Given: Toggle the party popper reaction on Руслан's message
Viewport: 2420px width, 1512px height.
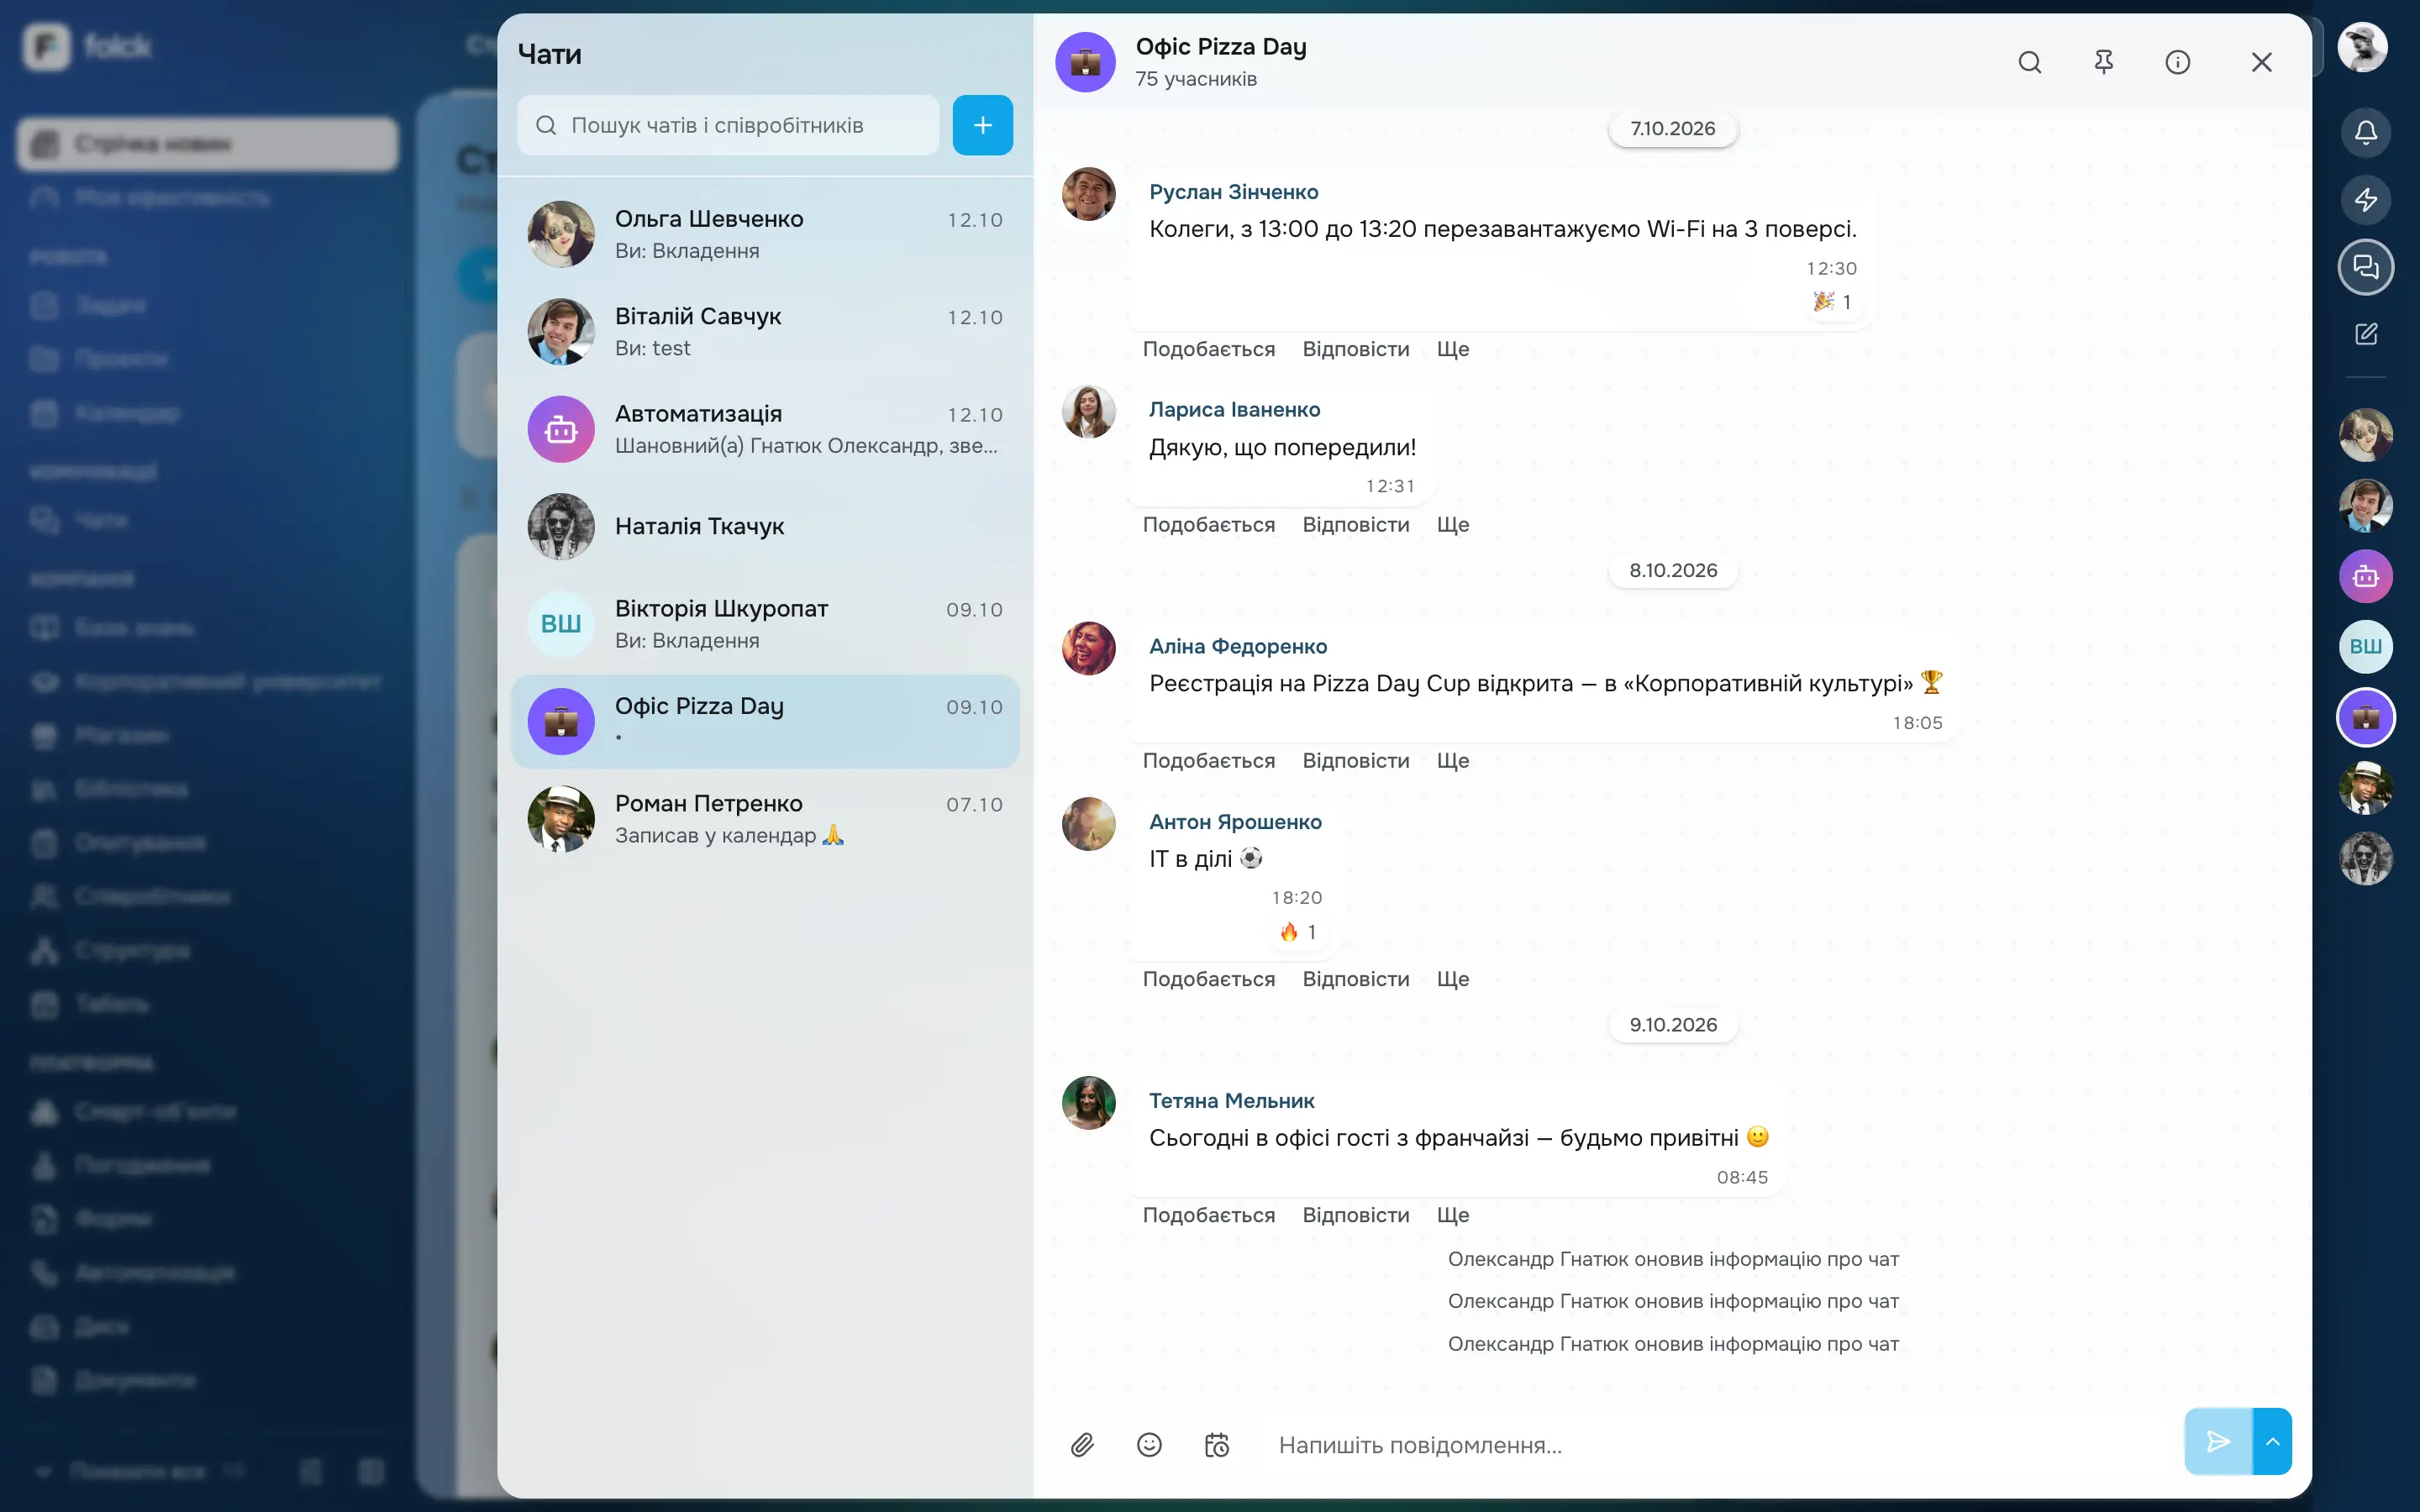Looking at the screenshot, I should [x=1832, y=302].
